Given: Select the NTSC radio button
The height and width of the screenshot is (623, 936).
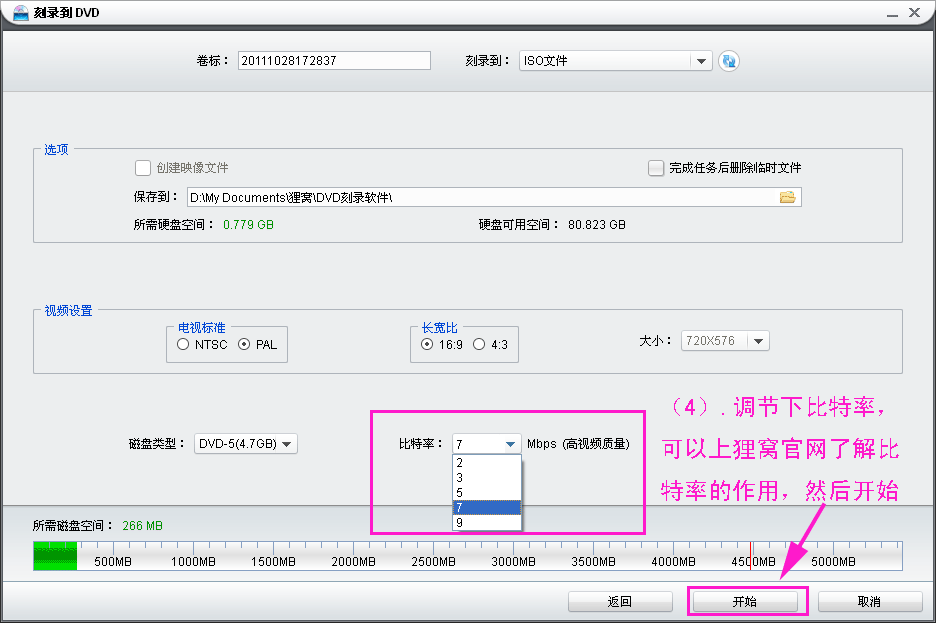Looking at the screenshot, I should coord(183,344).
